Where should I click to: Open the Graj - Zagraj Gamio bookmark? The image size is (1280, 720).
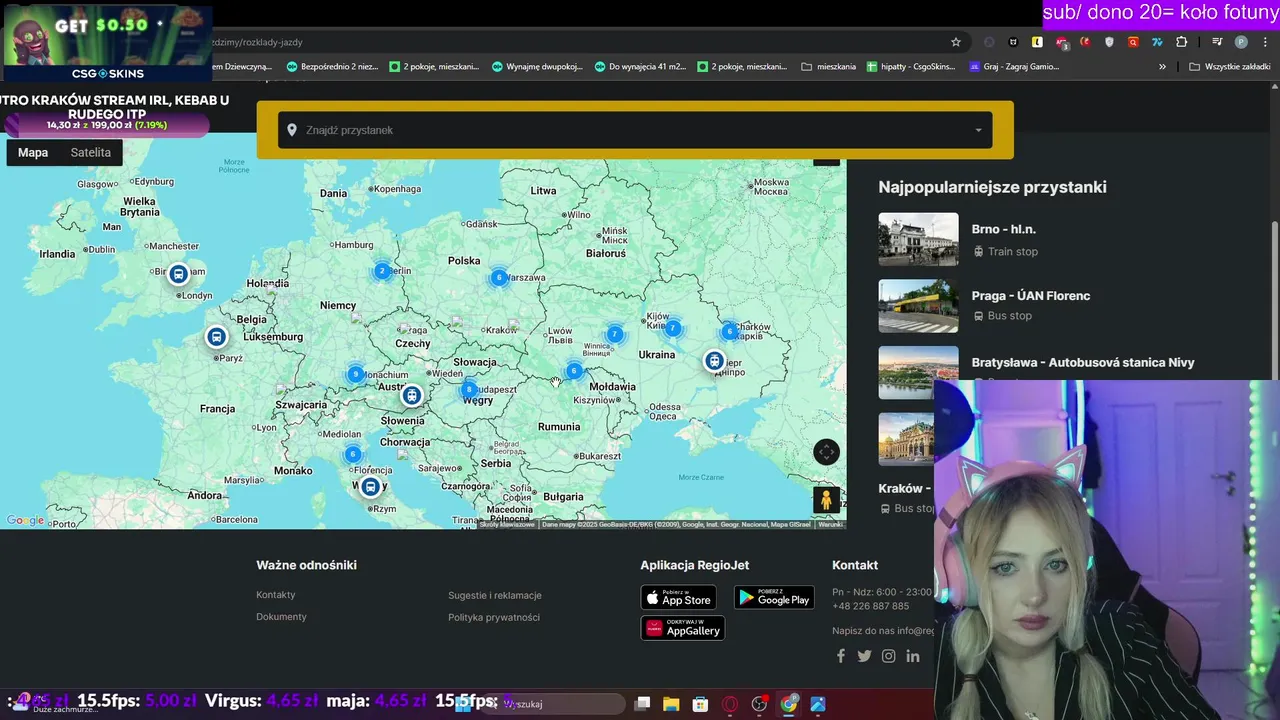1014,67
